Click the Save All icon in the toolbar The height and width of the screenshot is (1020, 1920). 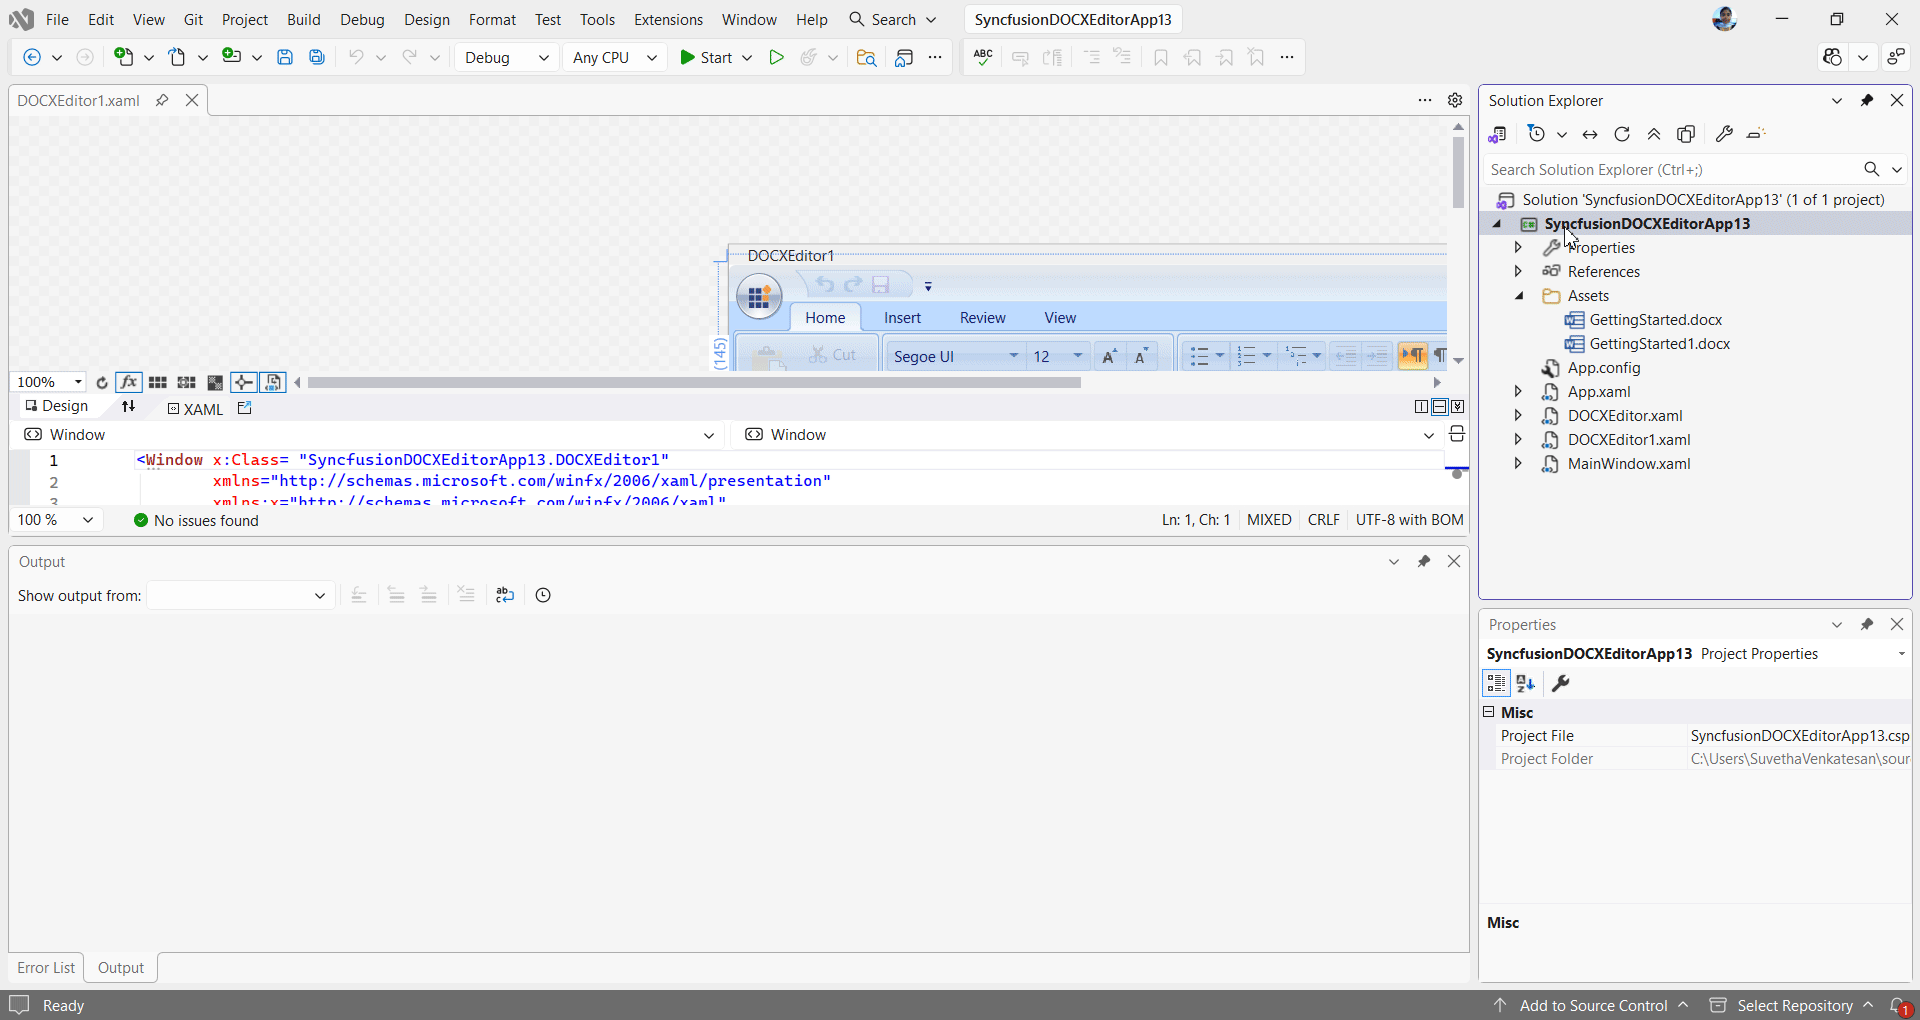point(316,57)
